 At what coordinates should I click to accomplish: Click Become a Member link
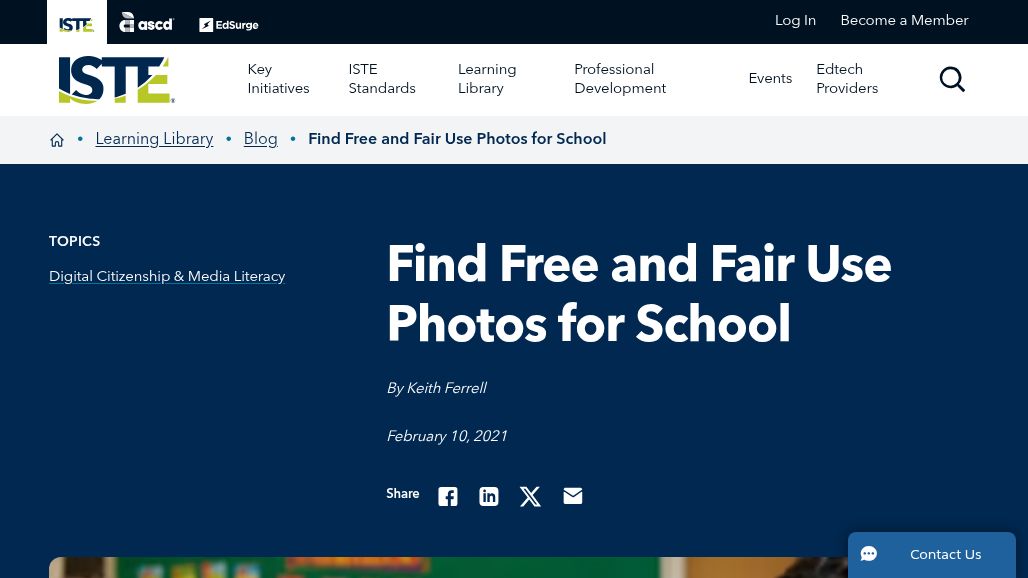[904, 20]
